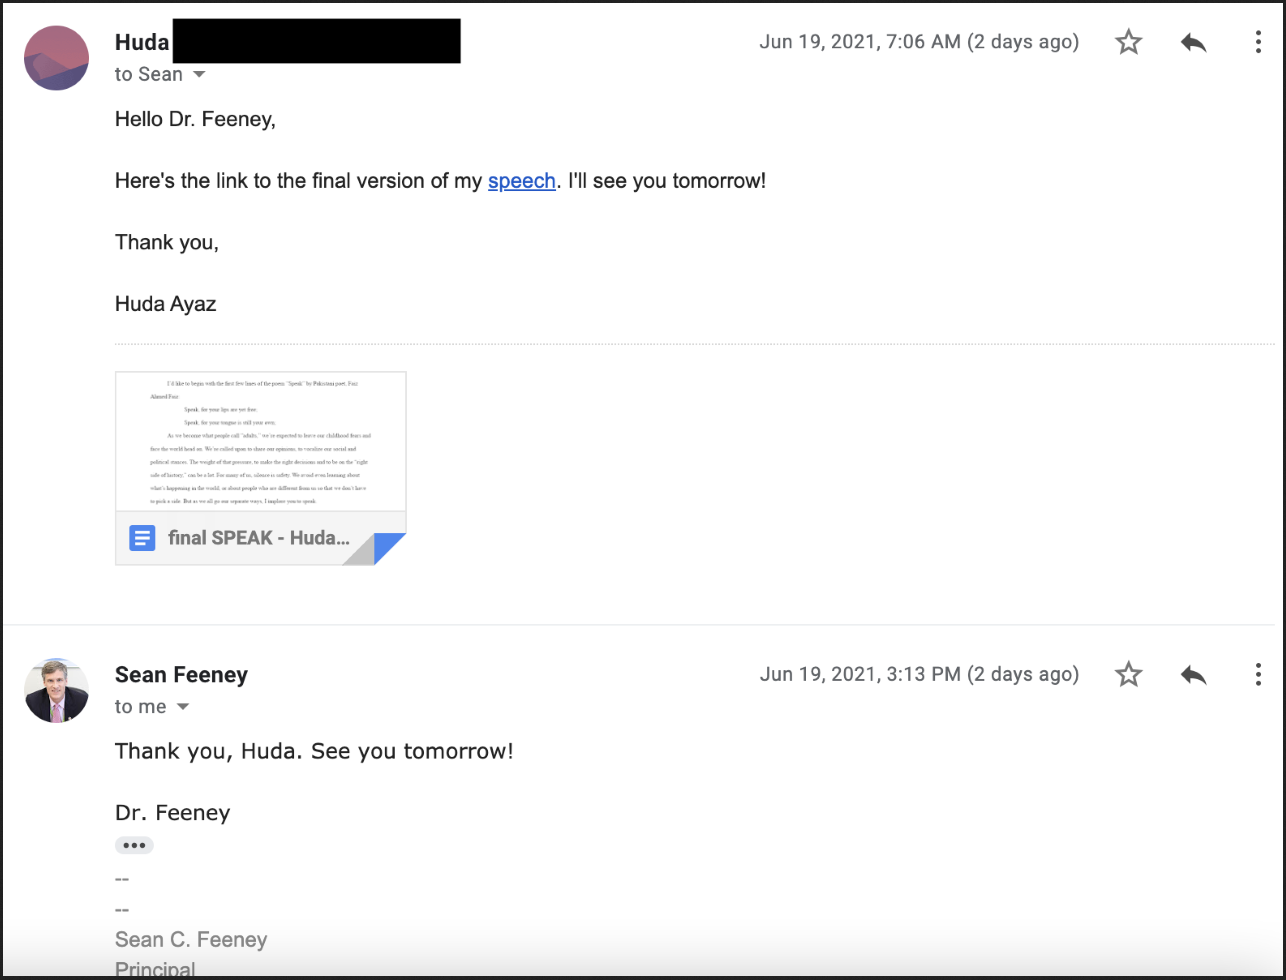The width and height of the screenshot is (1286, 980).
Task: Show trimmed content with the ellipsis button
Action: (134, 846)
